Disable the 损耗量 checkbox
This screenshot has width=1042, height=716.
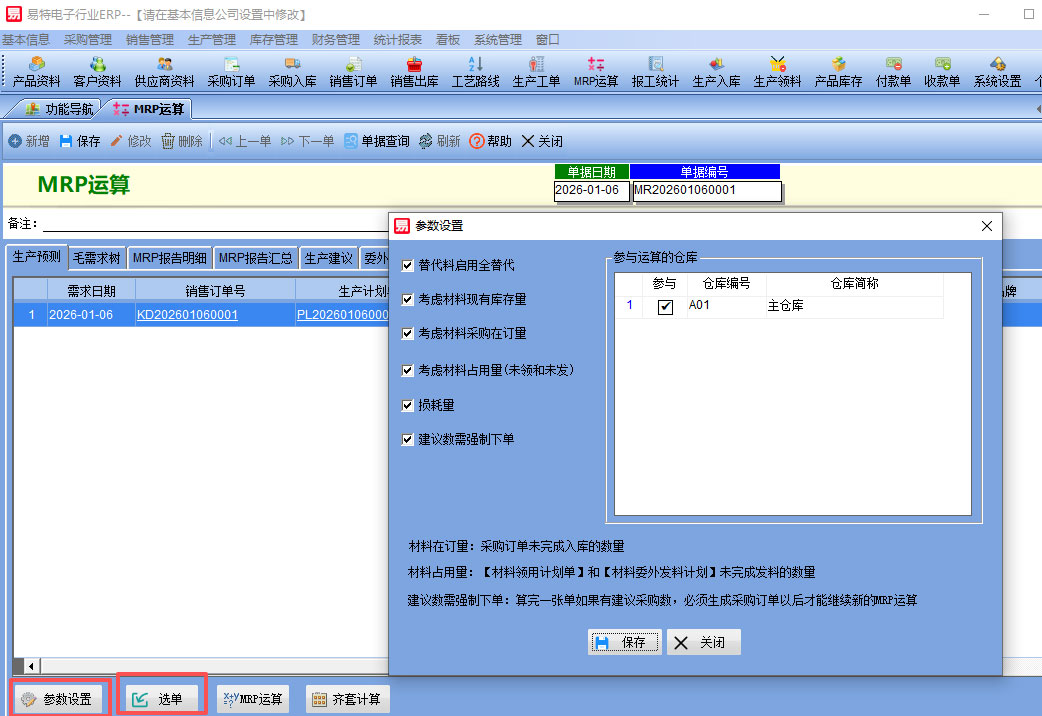pos(408,406)
